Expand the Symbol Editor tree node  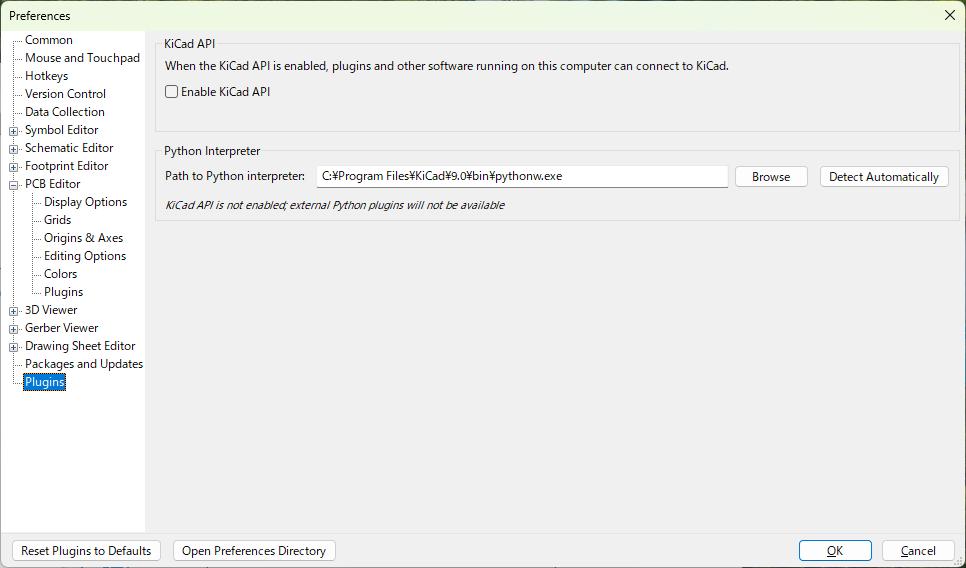(14, 131)
